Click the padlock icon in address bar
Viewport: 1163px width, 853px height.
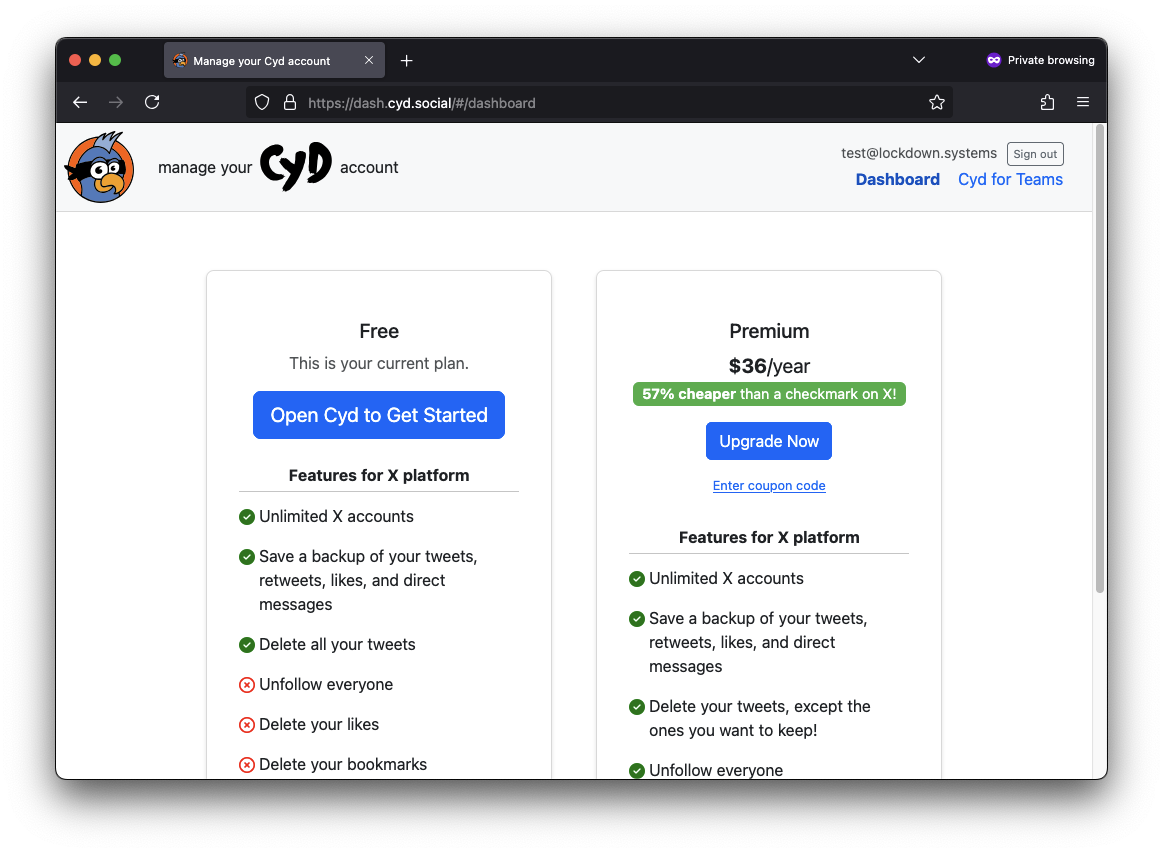(290, 102)
